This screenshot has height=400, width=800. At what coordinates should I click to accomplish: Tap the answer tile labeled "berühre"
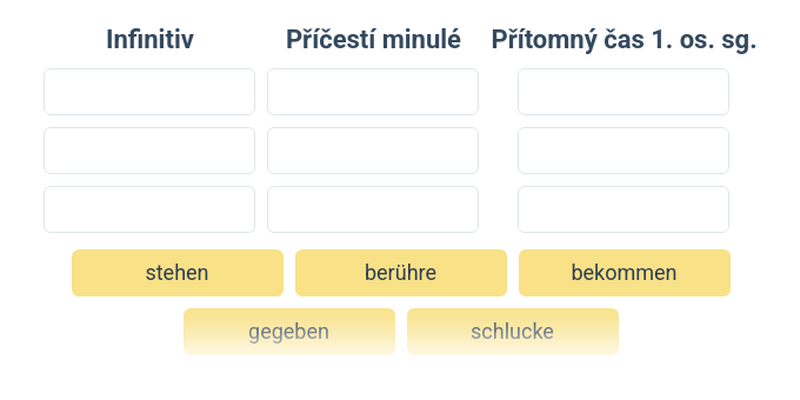coord(400,273)
